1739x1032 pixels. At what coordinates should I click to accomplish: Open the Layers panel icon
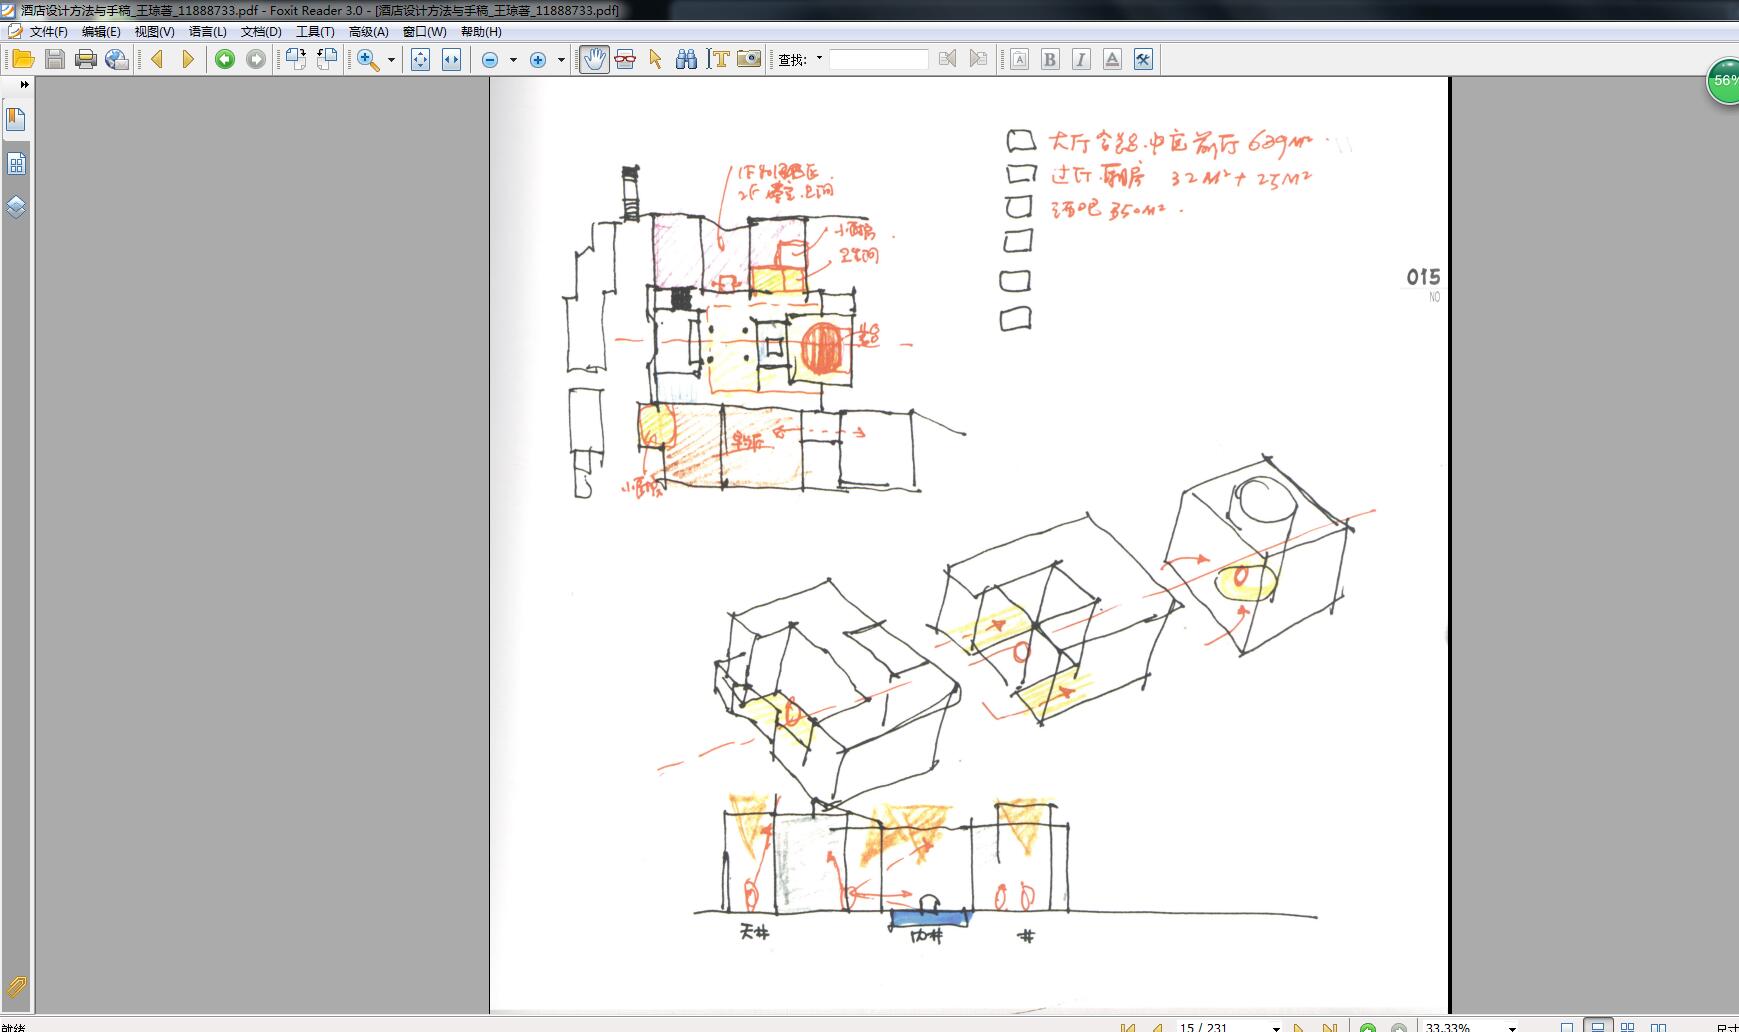click(x=16, y=207)
